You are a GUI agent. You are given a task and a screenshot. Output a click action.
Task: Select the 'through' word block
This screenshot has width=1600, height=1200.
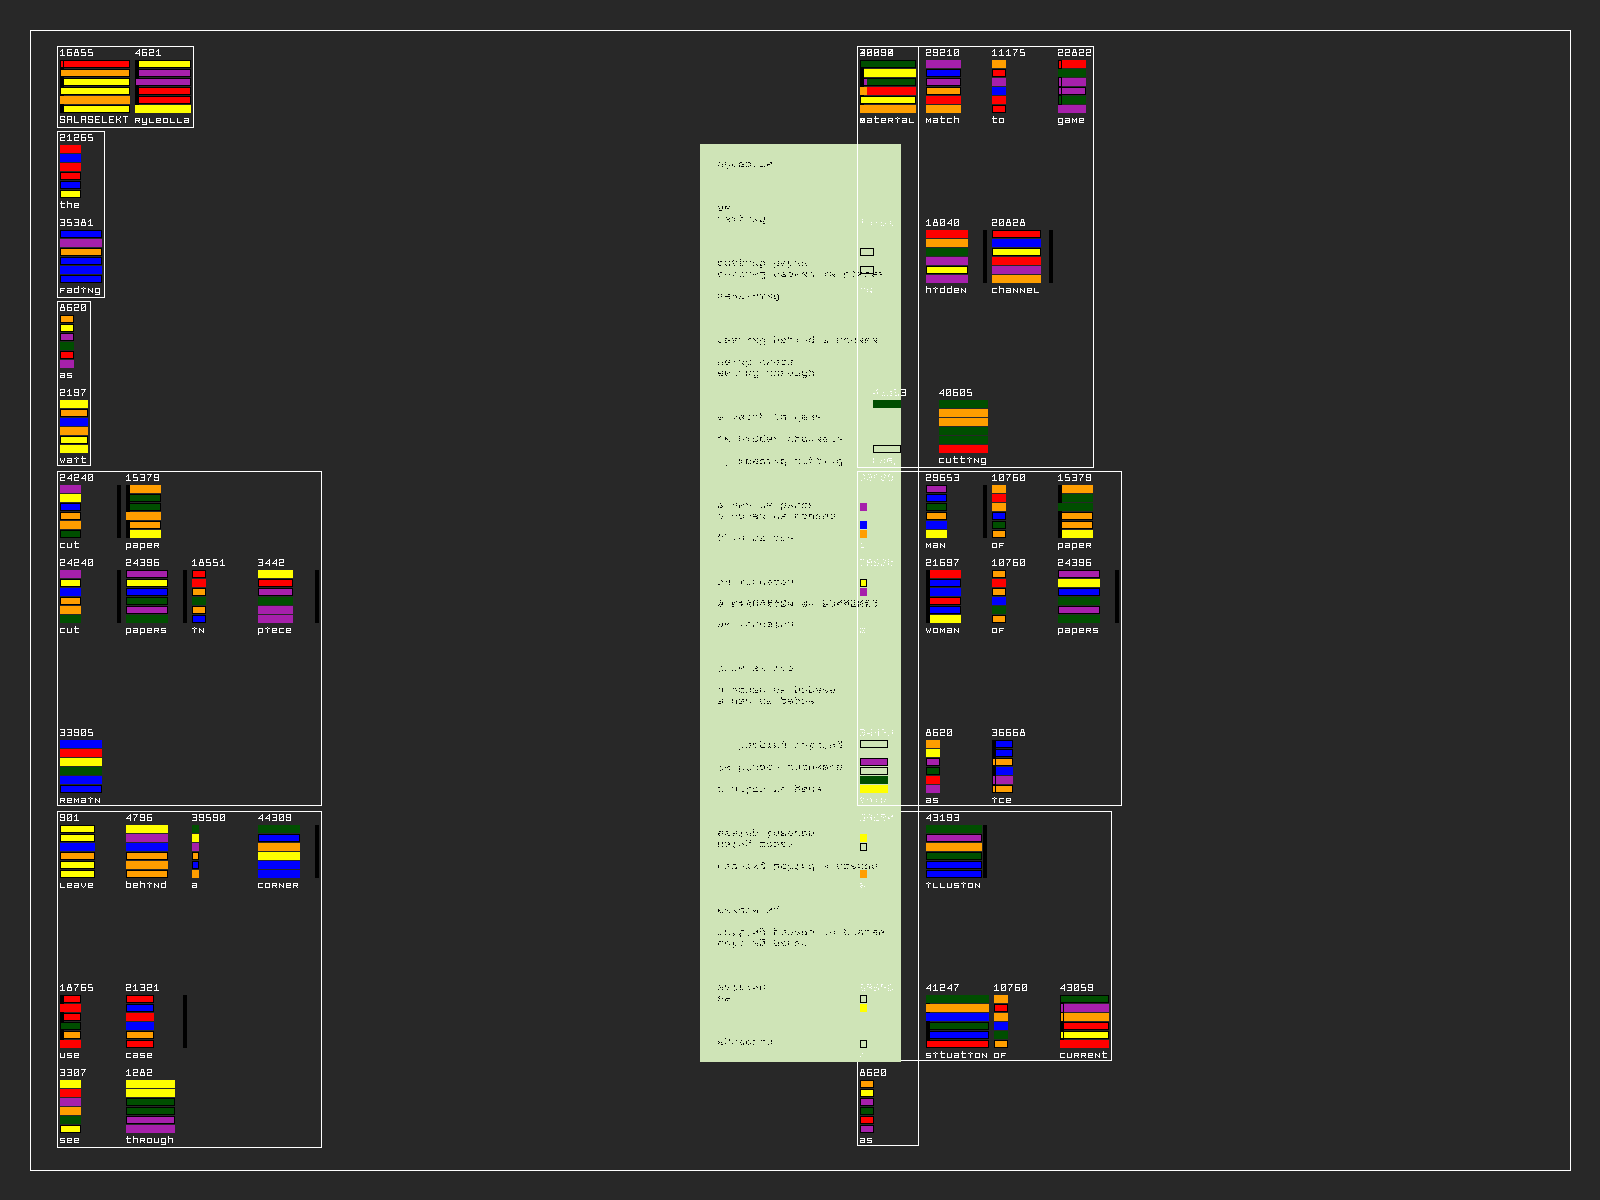(150, 1106)
